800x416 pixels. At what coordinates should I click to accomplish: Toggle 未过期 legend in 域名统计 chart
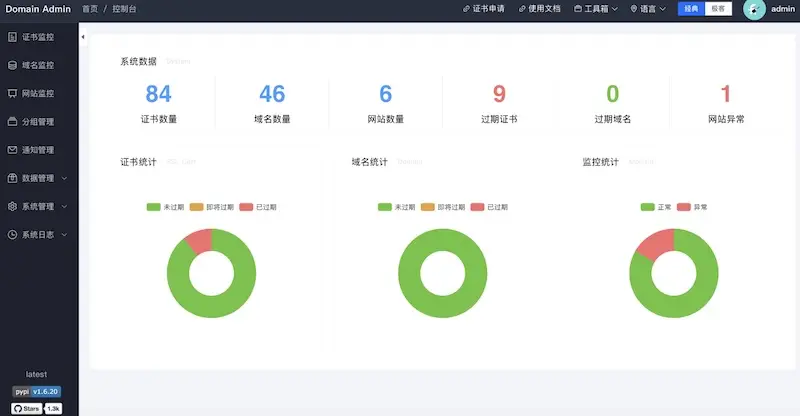(x=396, y=207)
